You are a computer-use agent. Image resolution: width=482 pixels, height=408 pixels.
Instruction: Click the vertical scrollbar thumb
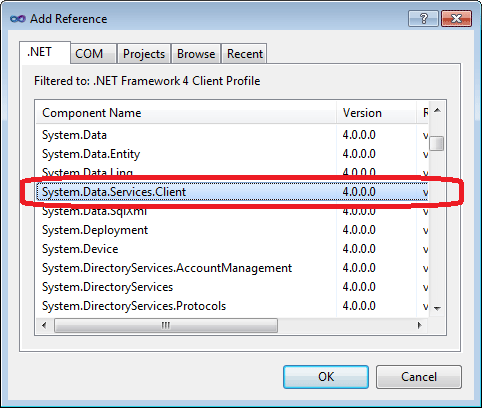[437, 144]
